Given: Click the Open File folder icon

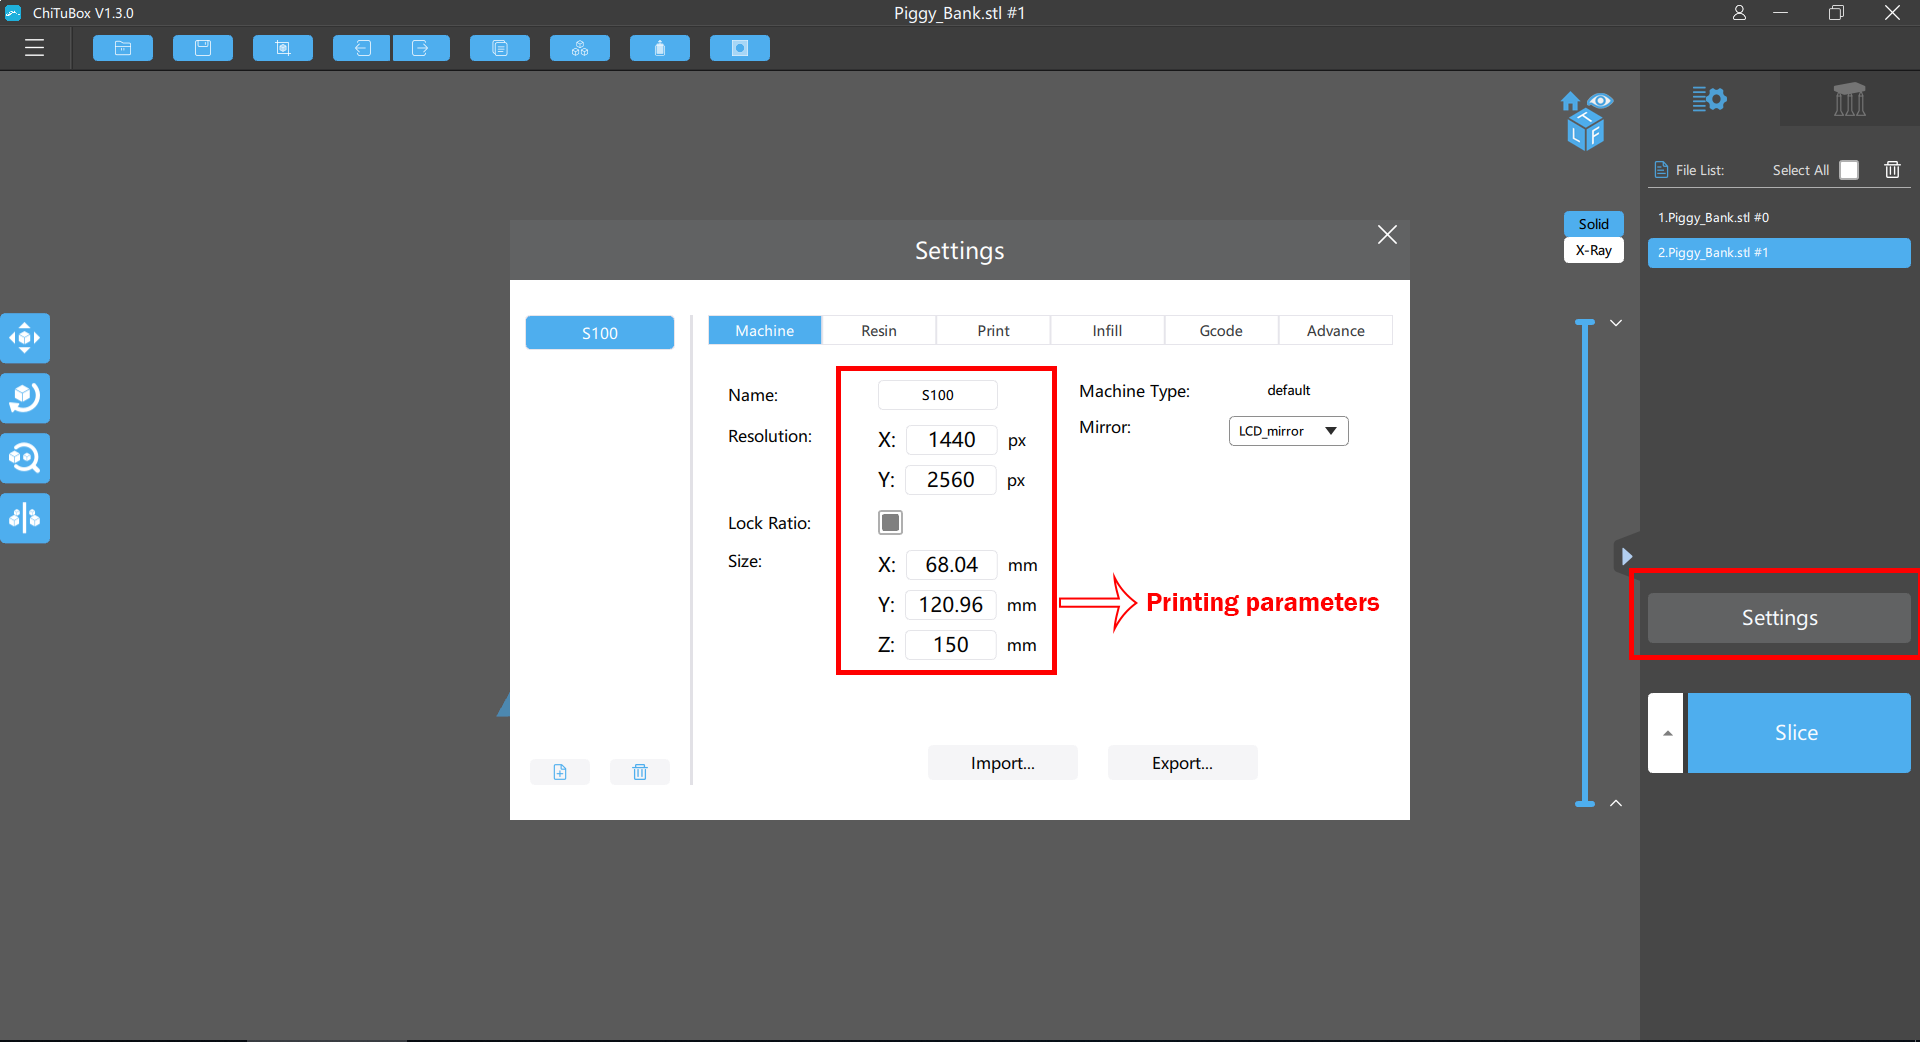Looking at the screenshot, I should pyautogui.click(x=123, y=48).
